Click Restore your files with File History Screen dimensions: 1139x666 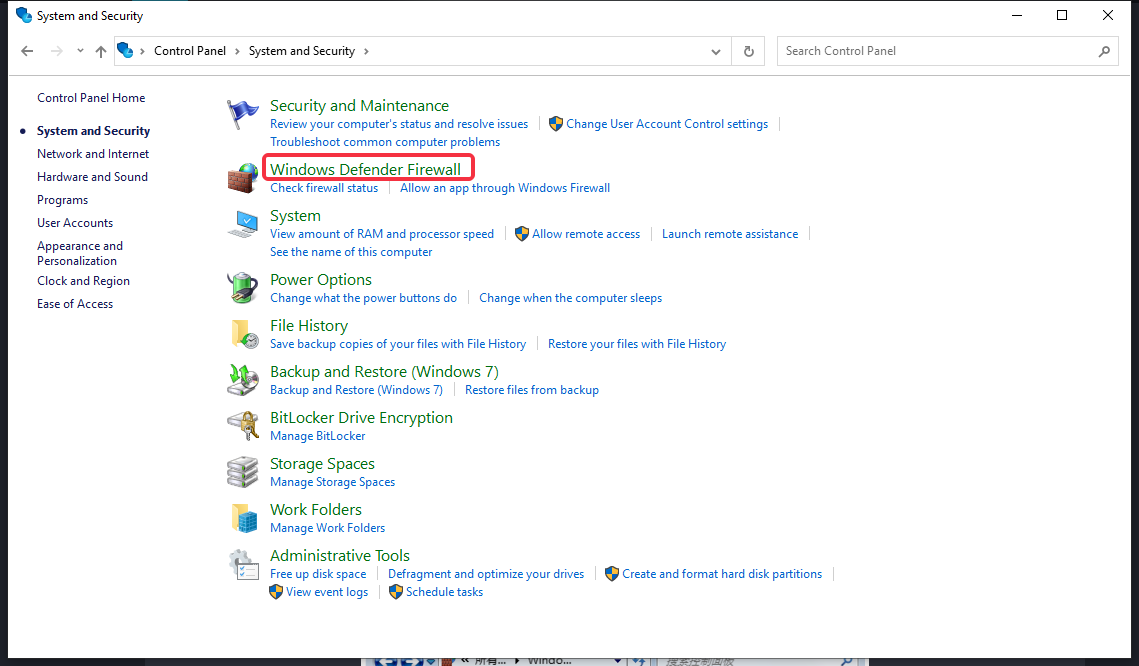tap(637, 344)
